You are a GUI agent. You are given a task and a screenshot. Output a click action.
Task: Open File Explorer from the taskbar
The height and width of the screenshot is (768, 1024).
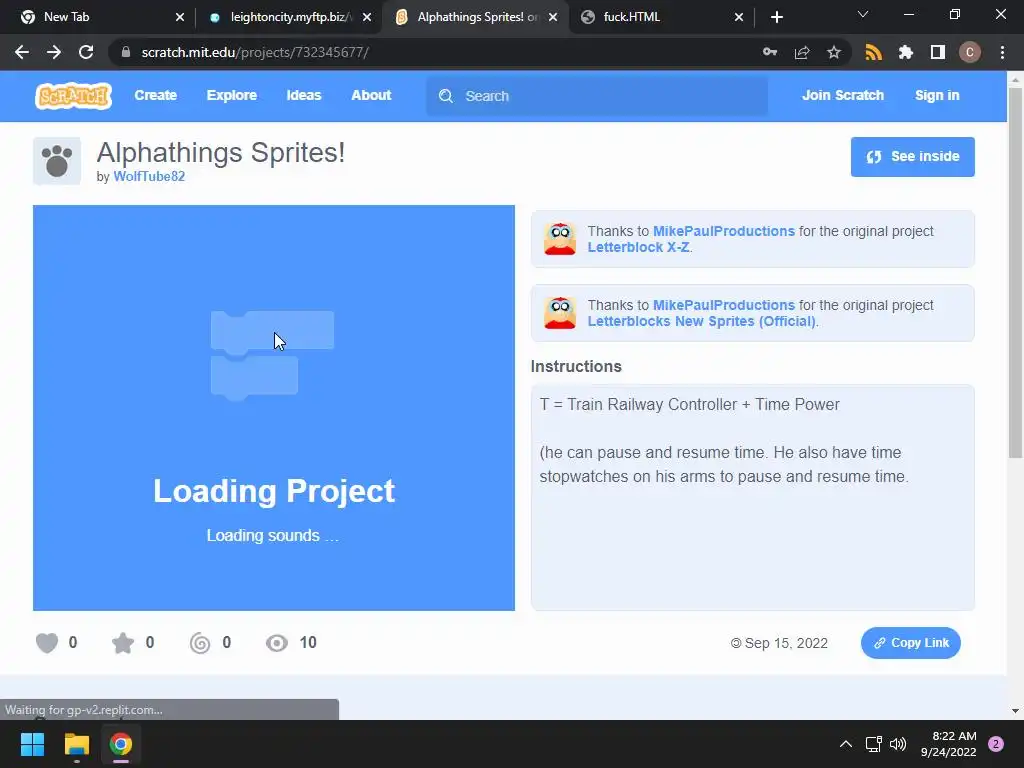tap(76, 744)
